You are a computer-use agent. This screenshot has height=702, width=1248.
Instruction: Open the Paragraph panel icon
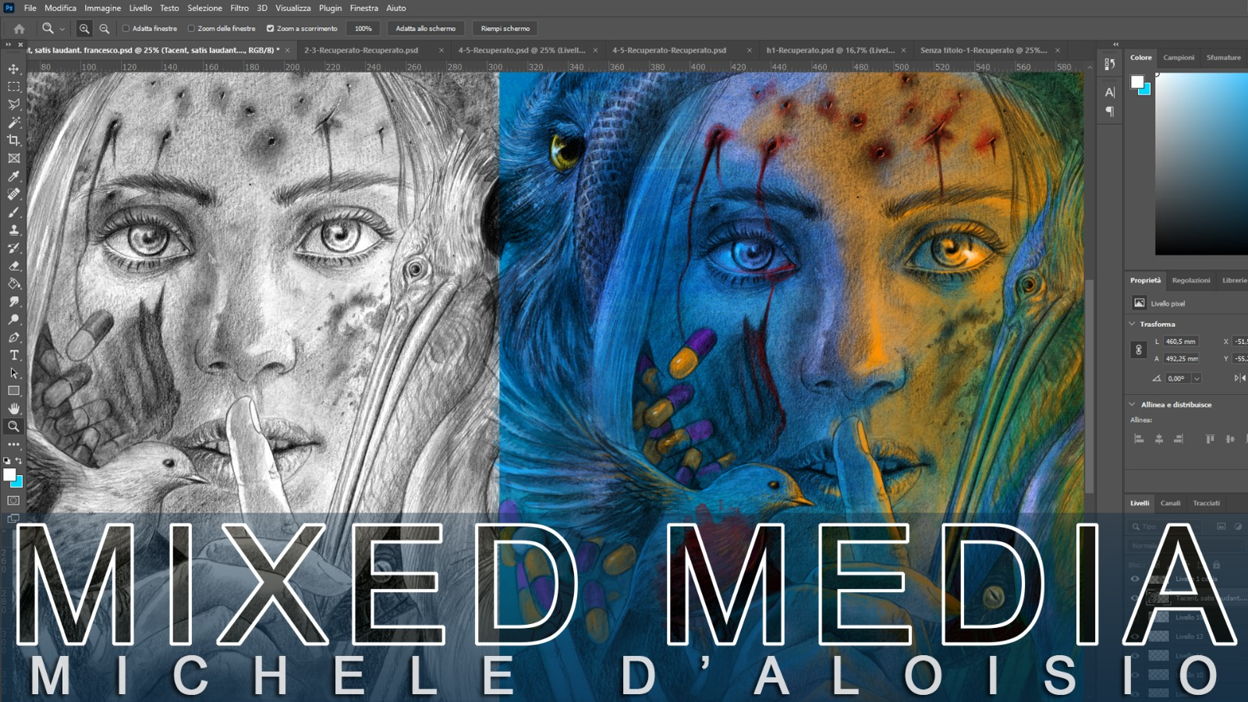pyautogui.click(x=1110, y=112)
